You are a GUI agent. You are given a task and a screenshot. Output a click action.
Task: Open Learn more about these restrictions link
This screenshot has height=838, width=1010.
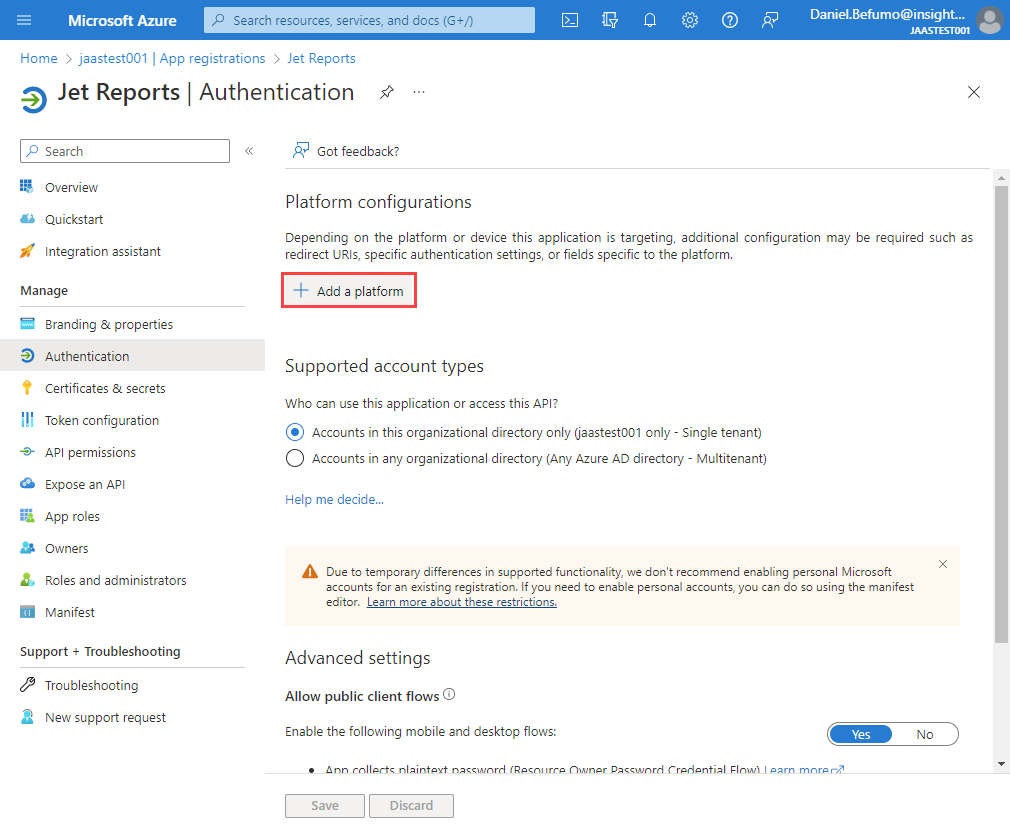tap(461, 602)
